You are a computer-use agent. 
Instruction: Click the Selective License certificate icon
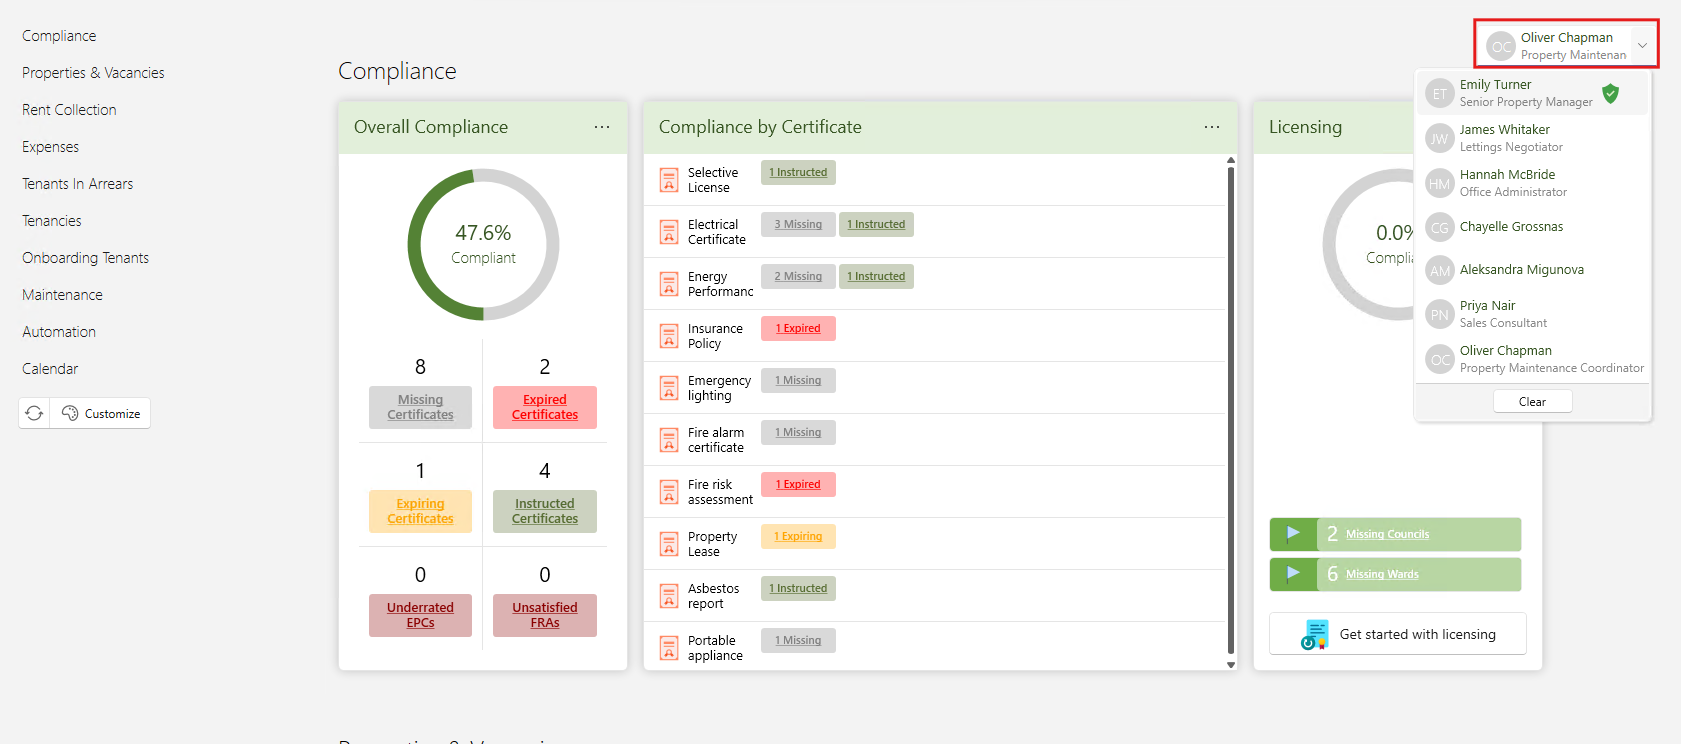click(x=669, y=180)
